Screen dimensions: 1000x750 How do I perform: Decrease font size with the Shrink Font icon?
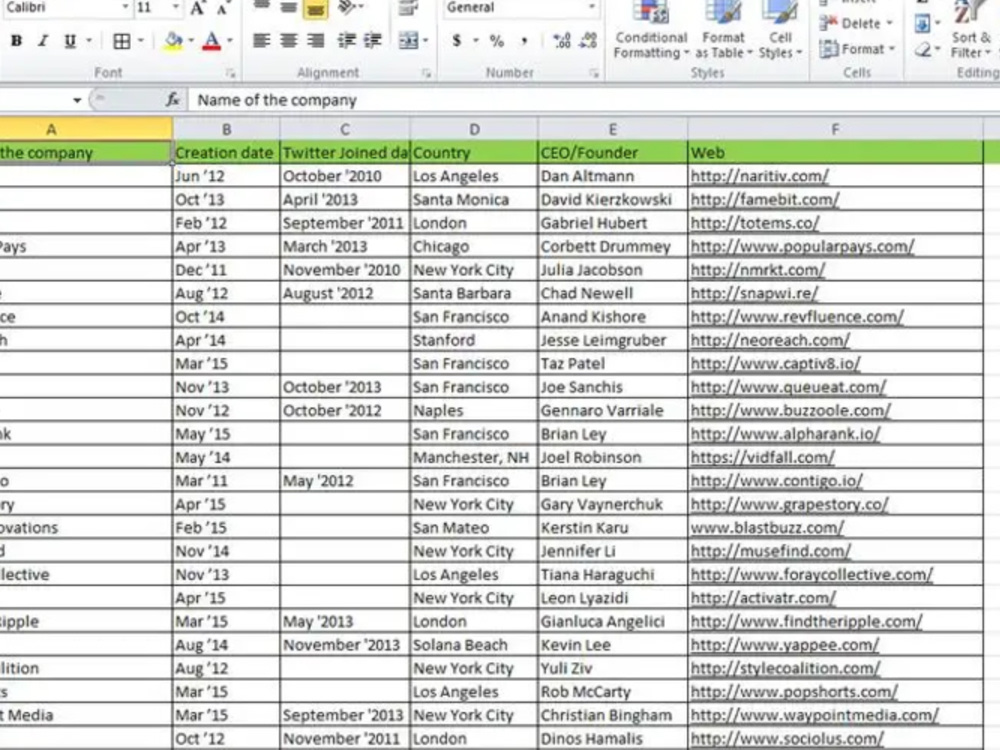point(222,8)
